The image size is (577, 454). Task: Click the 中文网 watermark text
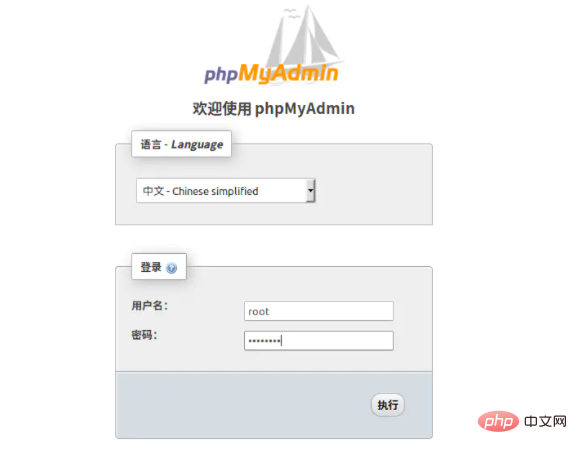tap(545, 421)
